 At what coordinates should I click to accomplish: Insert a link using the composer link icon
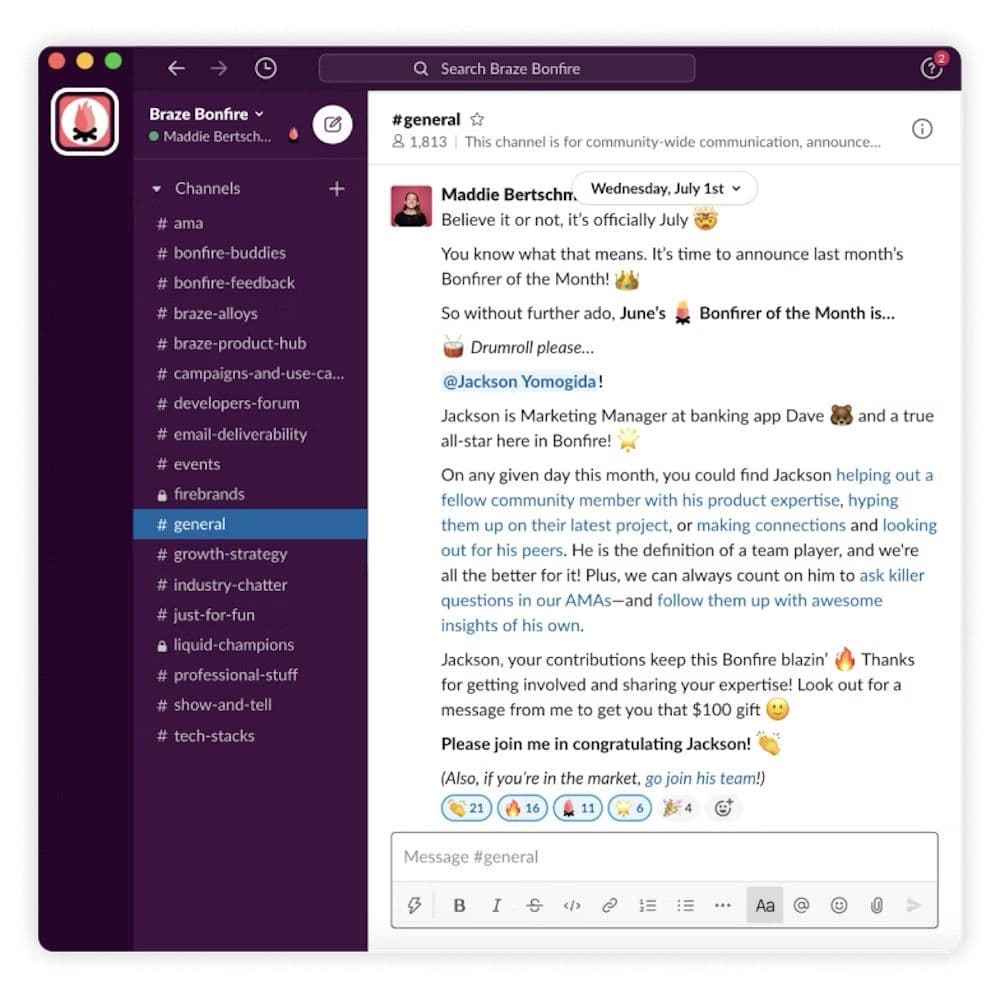tap(610, 905)
